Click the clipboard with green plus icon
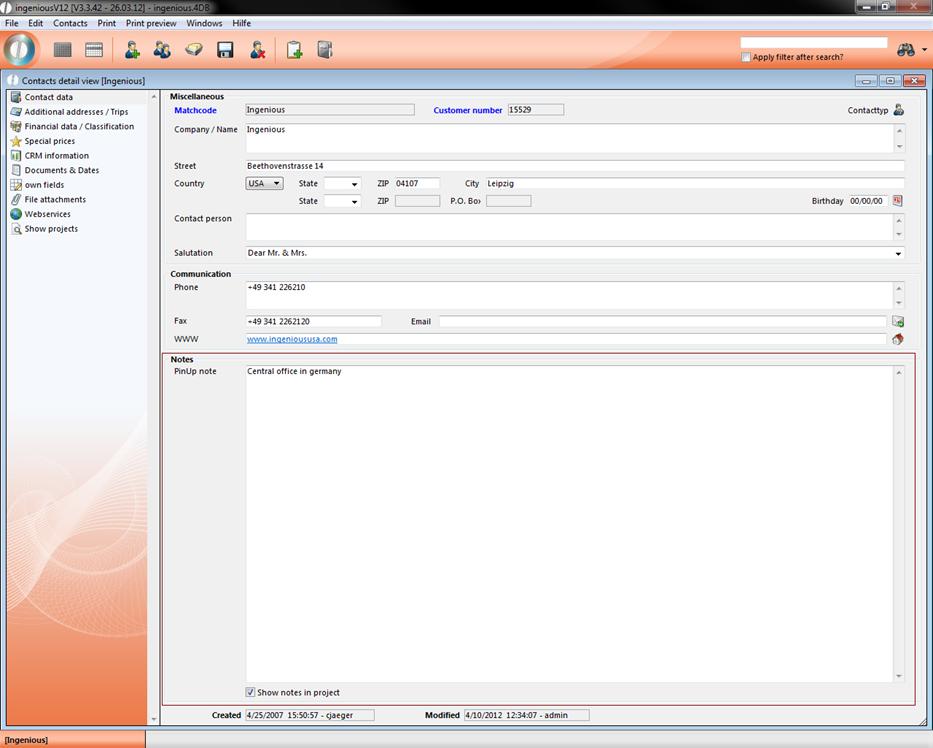This screenshot has width=933, height=748. (x=294, y=50)
